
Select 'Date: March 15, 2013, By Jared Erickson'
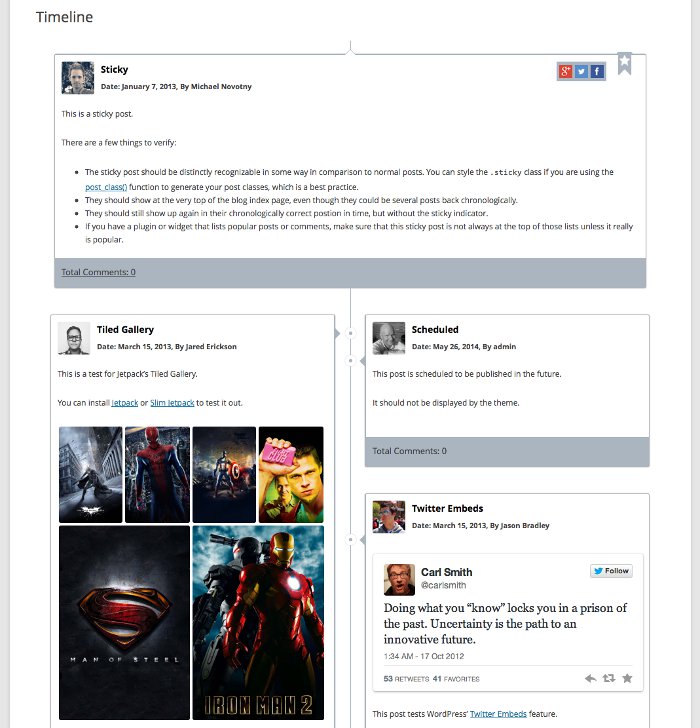(167, 346)
